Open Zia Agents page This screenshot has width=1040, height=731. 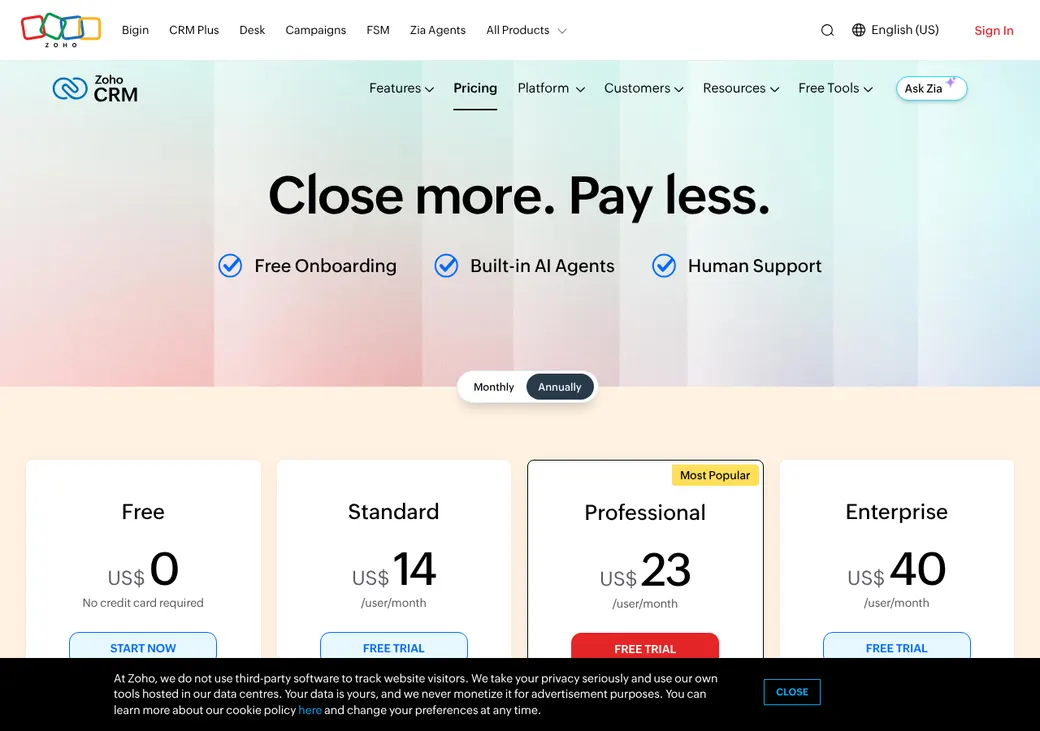[438, 31]
